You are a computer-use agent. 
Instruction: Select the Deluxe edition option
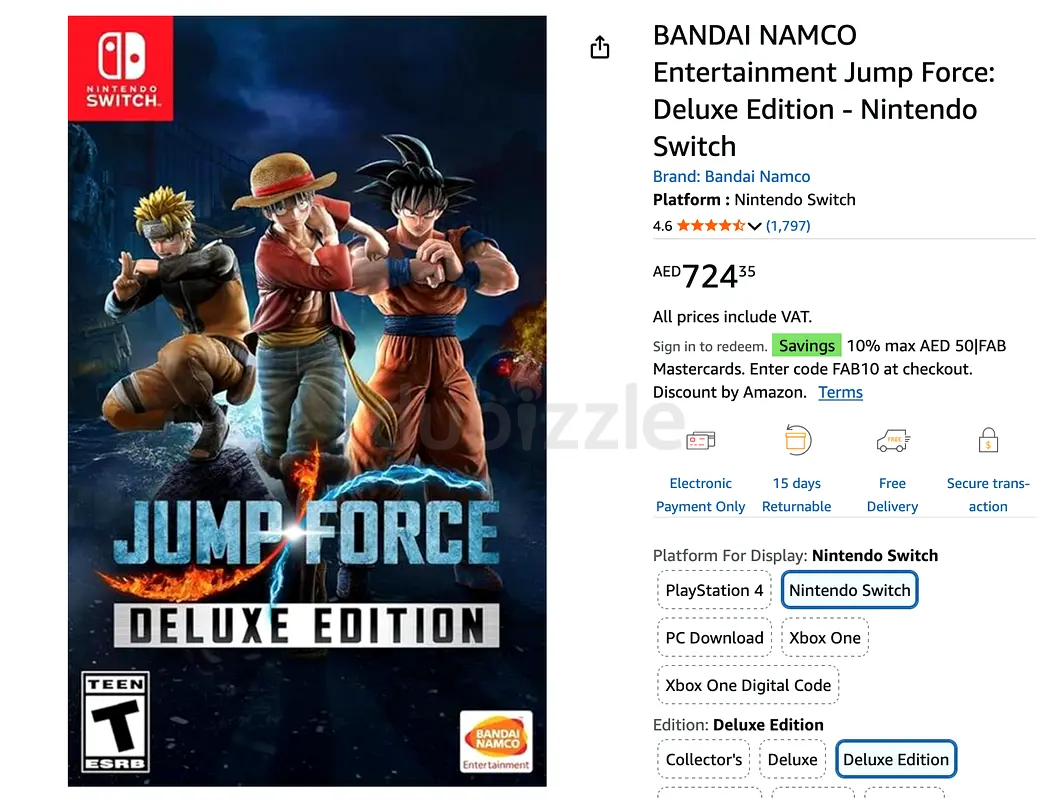792,760
